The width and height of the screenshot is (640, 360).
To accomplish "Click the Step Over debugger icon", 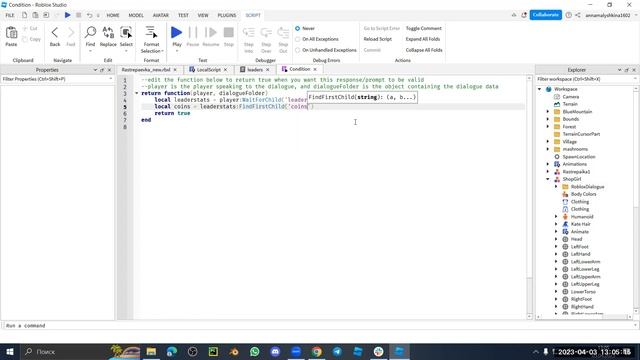I will (266, 33).
